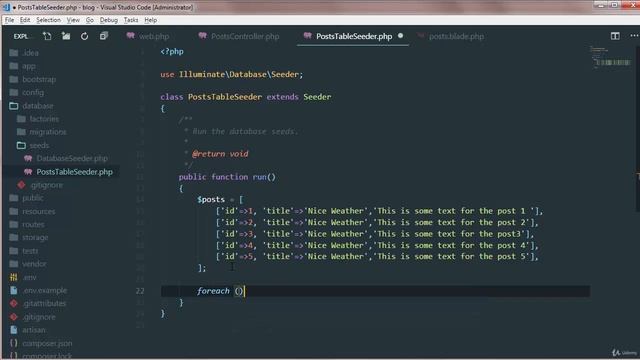Collapse all folders using collapse icon
The image size is (640, 360).
(x=104, y=36)
